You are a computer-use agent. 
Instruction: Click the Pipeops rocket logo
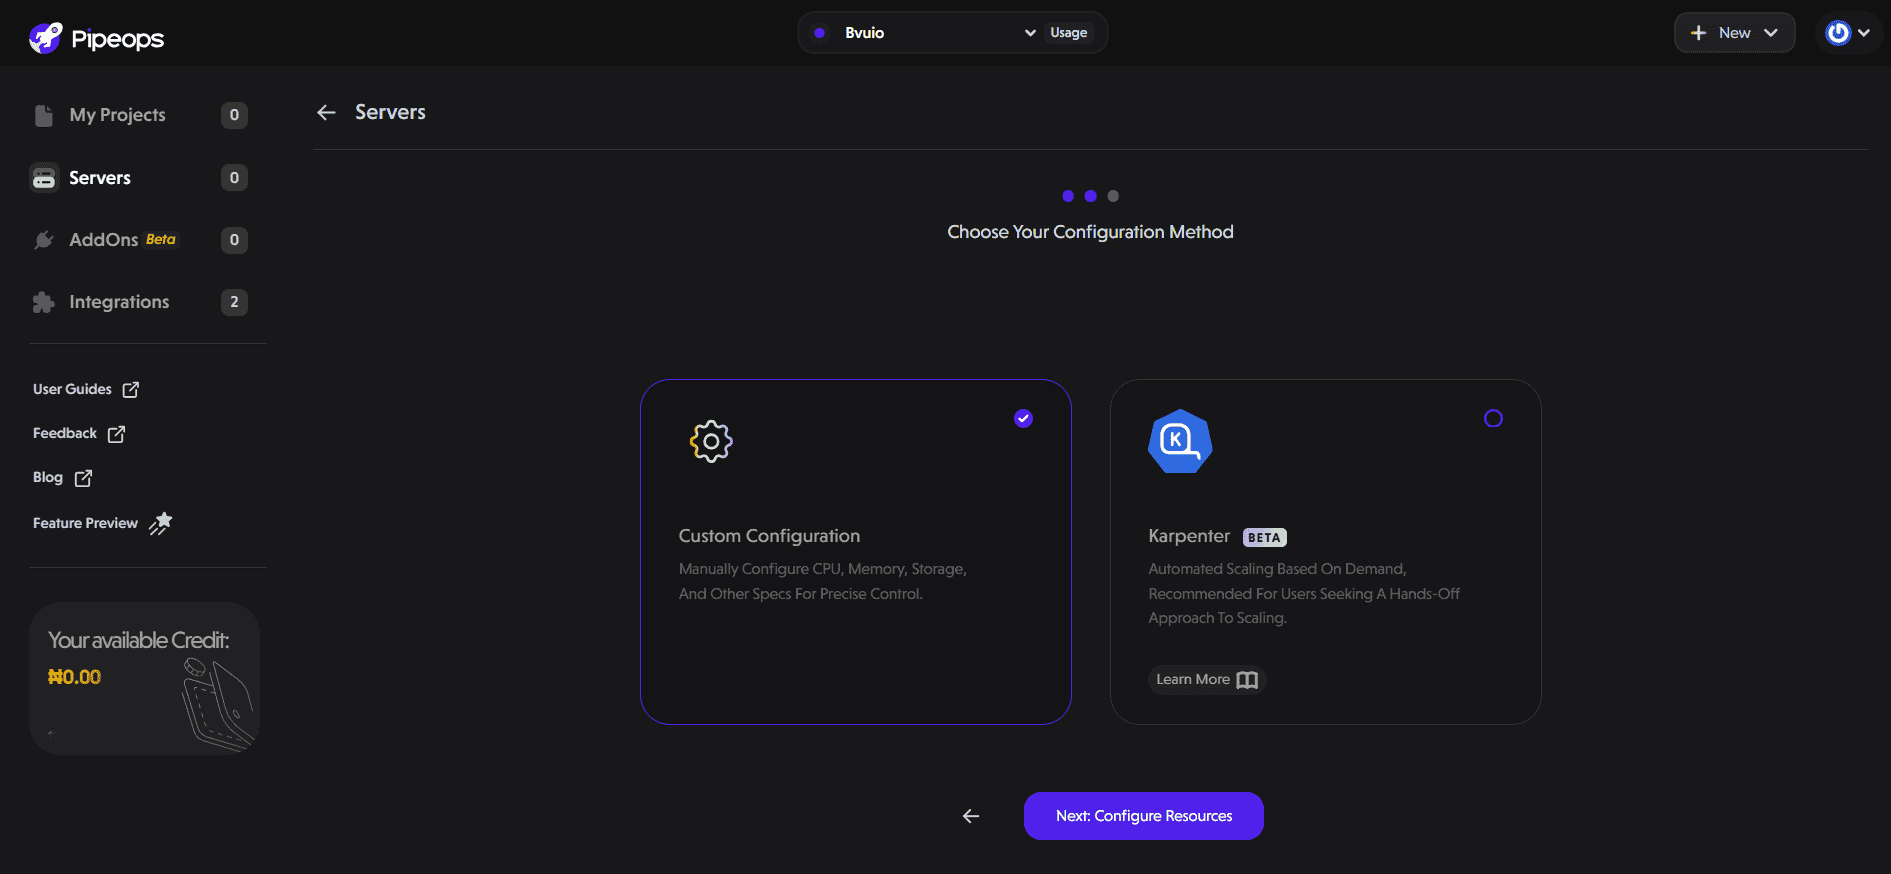point(46,38)
